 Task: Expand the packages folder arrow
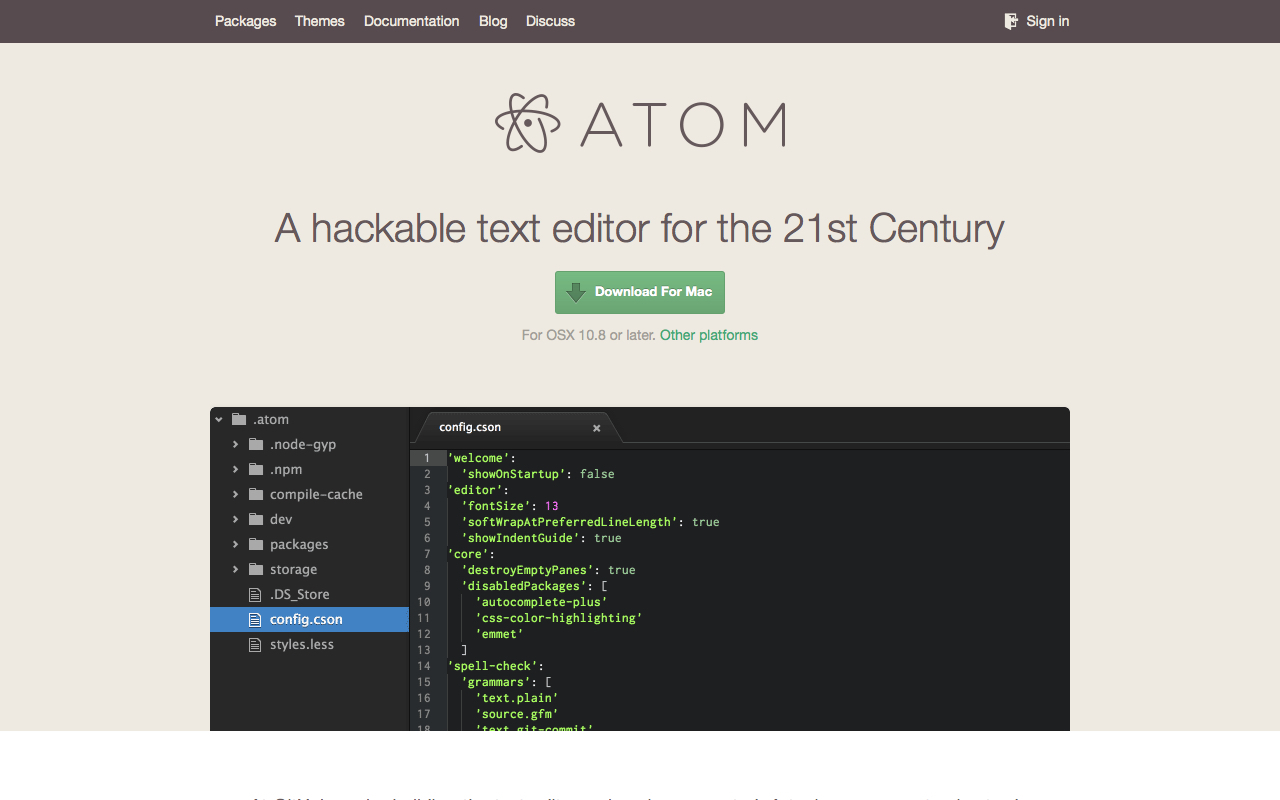tap(236, 544)
